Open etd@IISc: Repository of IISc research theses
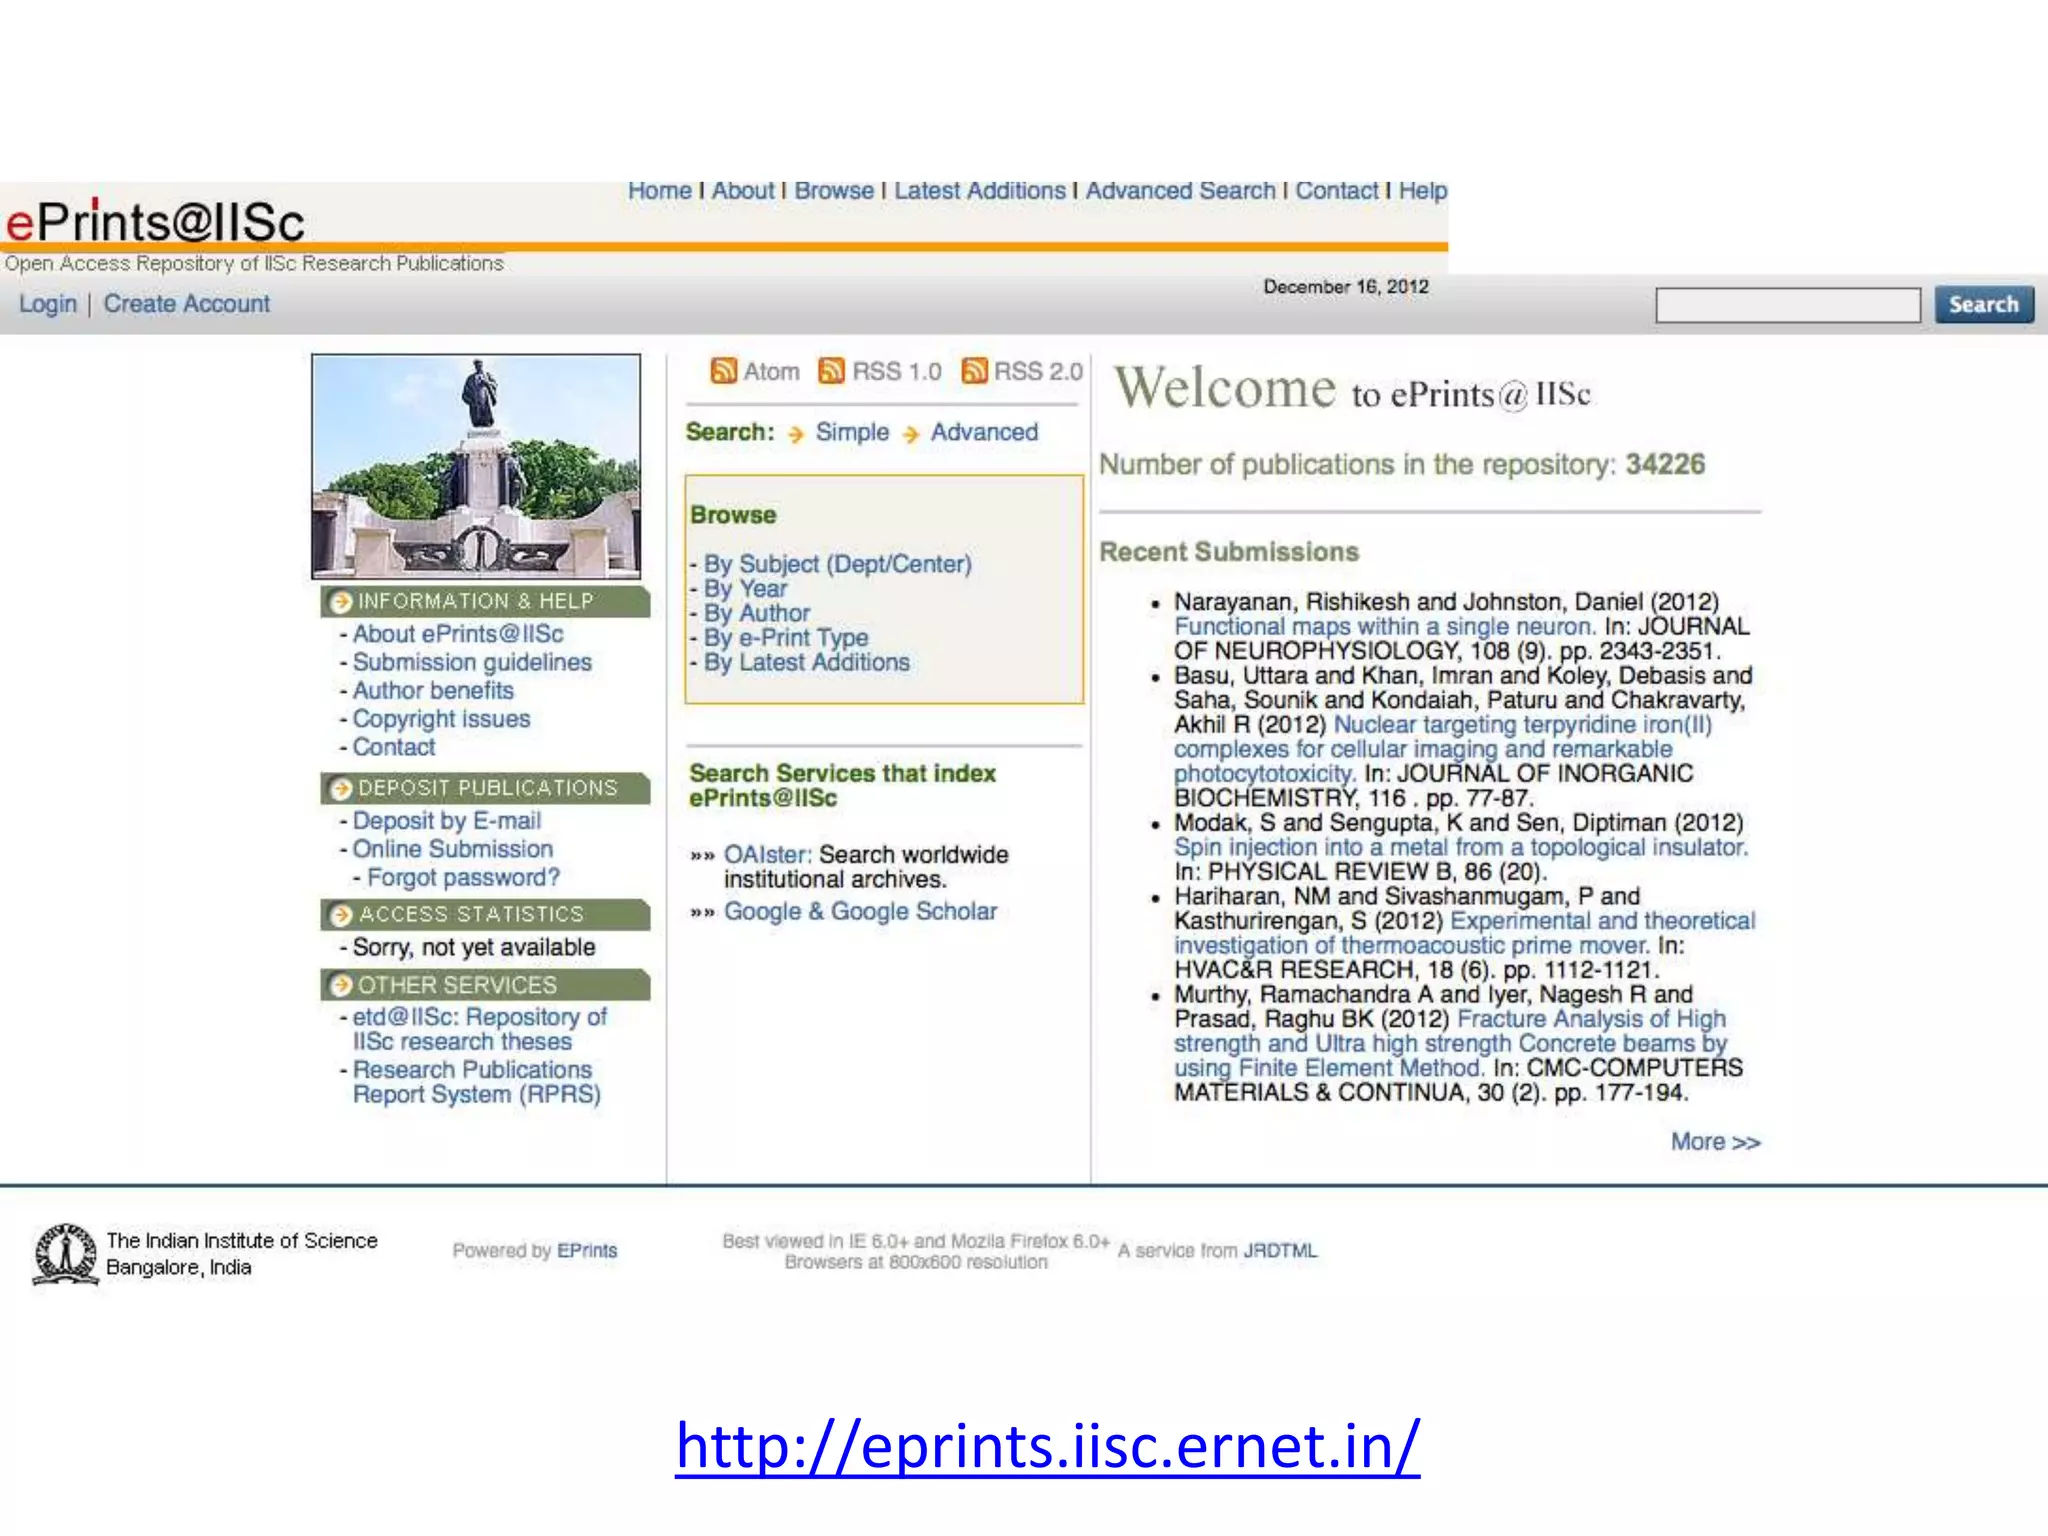This screenshot has height=1536, width=2048. pos(479,1029)
